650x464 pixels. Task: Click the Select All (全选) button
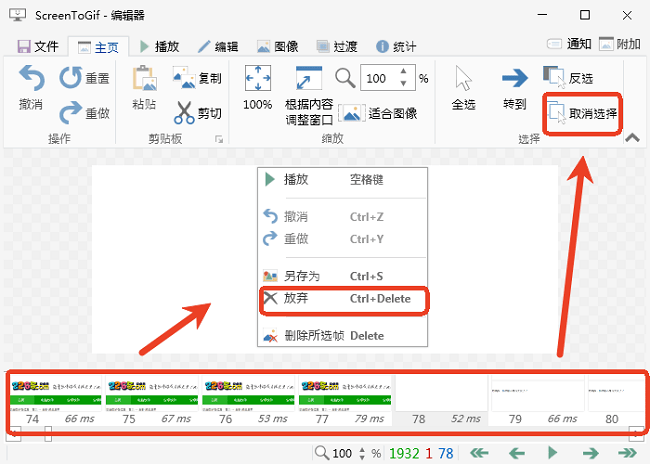point(463,88)
